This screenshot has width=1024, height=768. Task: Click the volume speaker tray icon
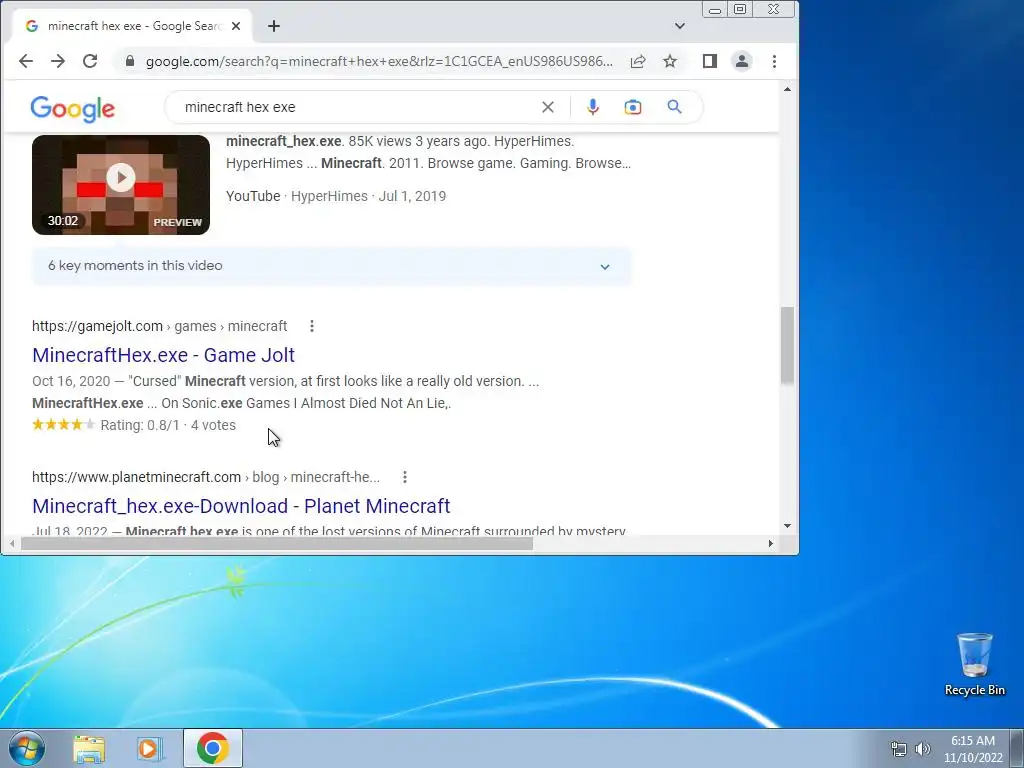click(922, 749)
